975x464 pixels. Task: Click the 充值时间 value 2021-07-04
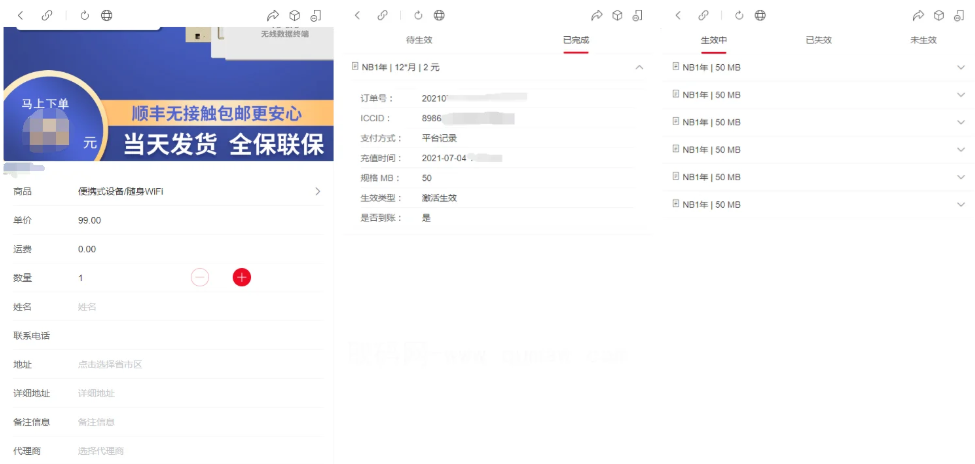click(444, 158)
